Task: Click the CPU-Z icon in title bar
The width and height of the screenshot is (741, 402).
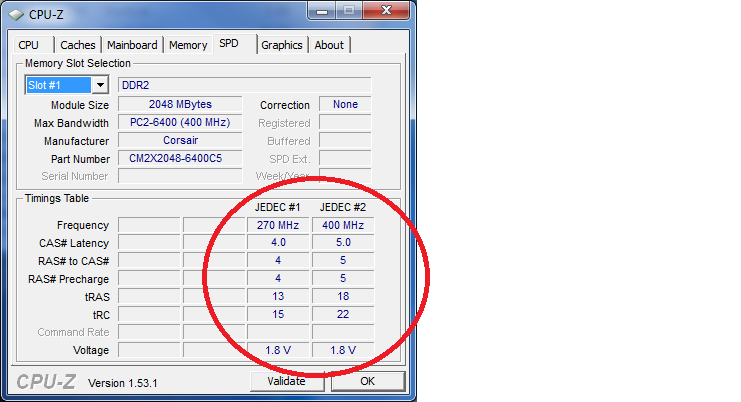Action: 15,14
